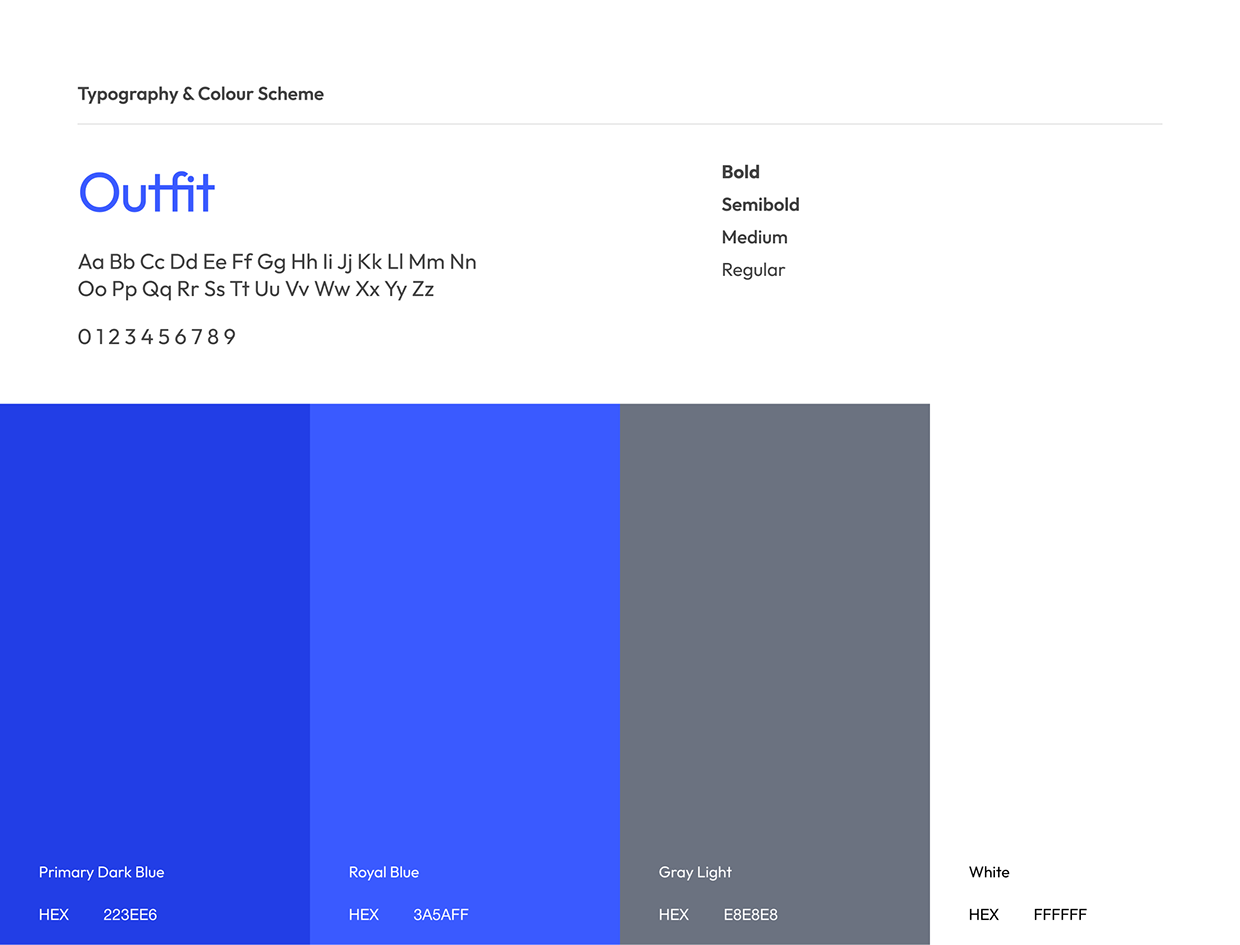Select the 'Medium' font weight label
This screenshot has height=945, width=1240.
coord(755,237)
